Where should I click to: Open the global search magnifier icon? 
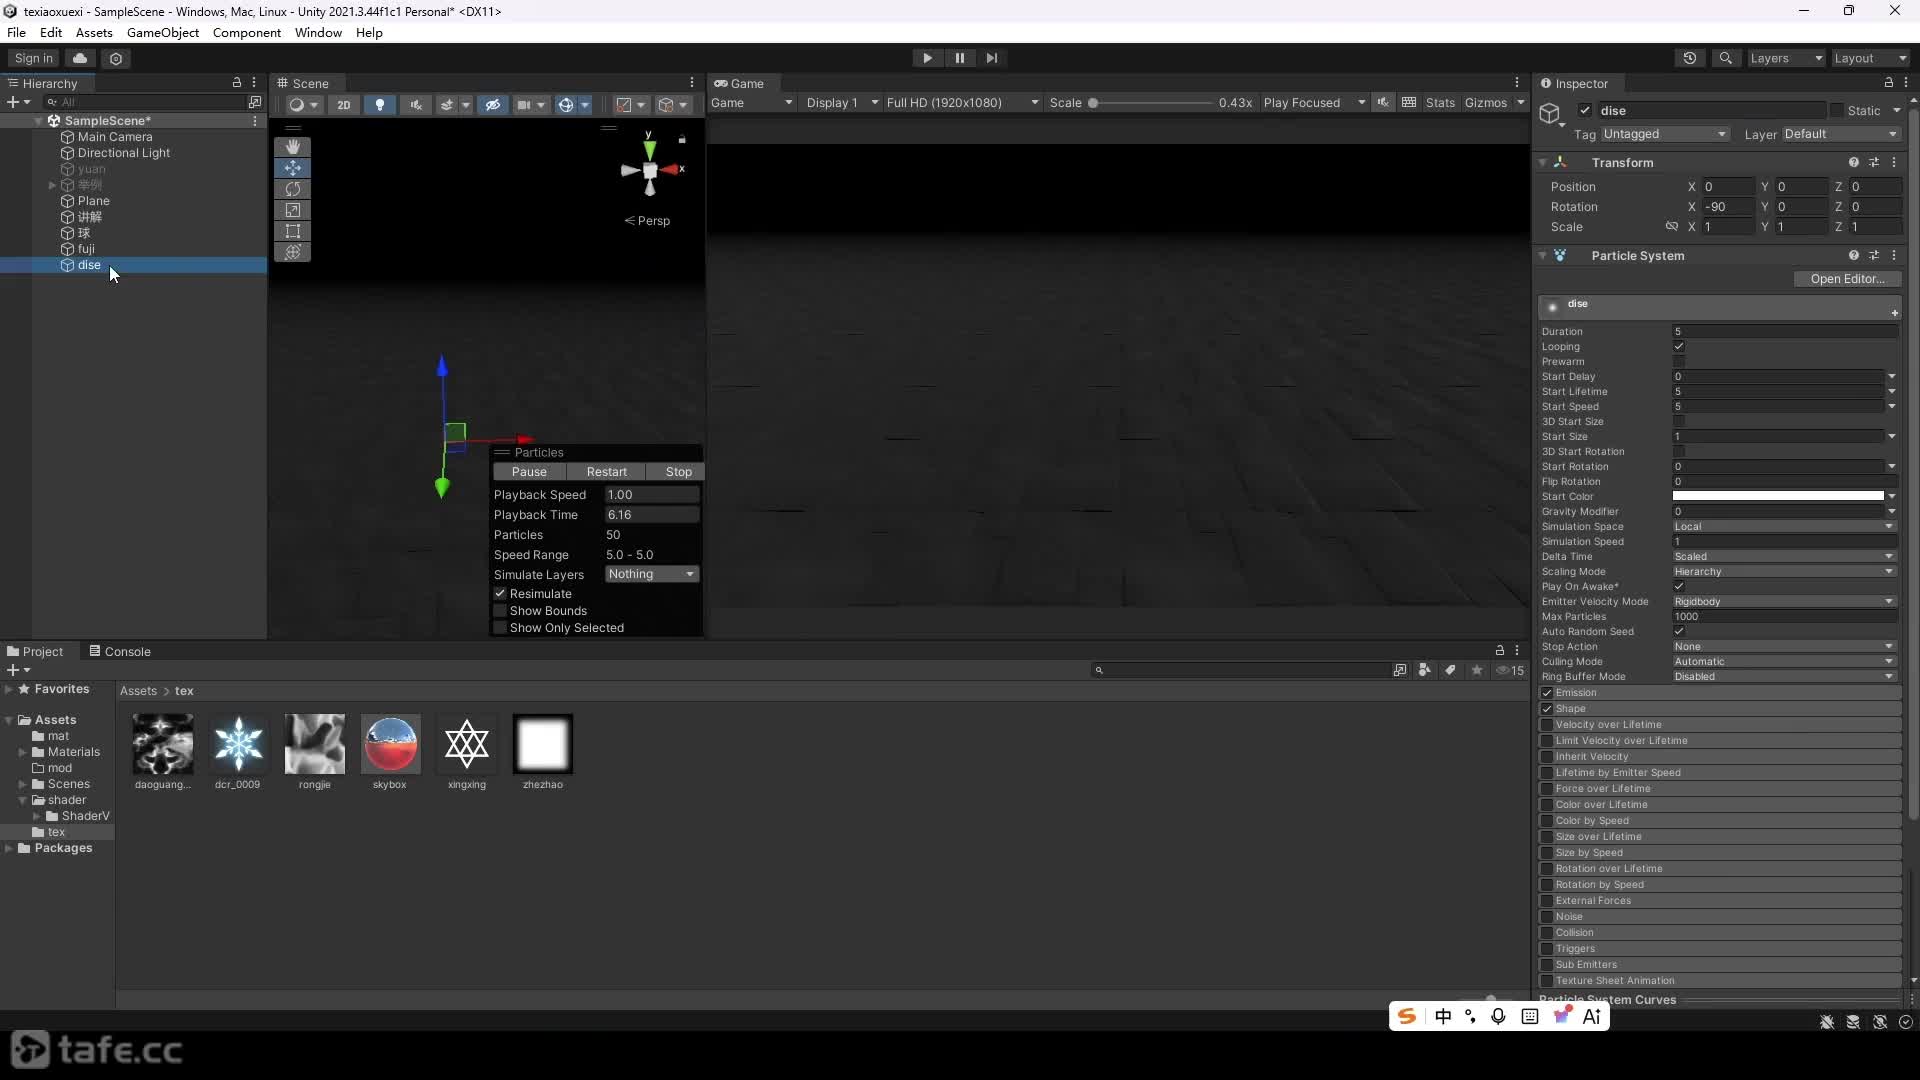(x=1725, y=58)
